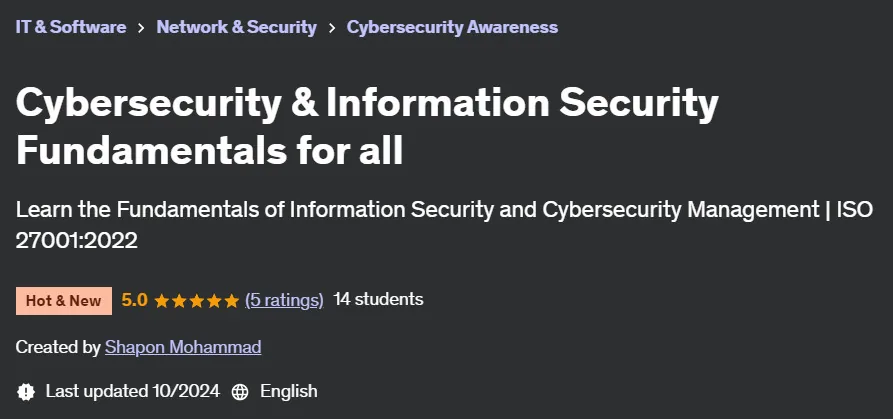Click the first rating star
Viewport: 893px width, 419px height.
click(162, 301)
